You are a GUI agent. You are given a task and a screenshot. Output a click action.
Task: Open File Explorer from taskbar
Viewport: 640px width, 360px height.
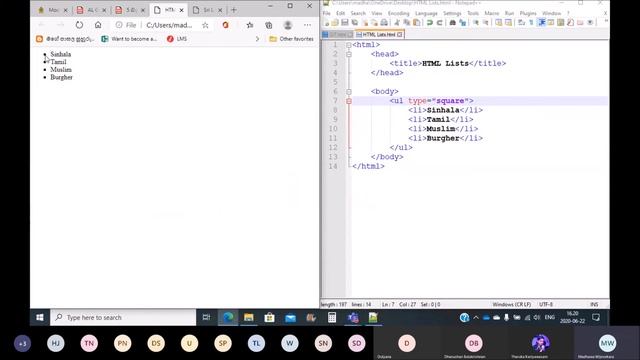coord(249,317)
